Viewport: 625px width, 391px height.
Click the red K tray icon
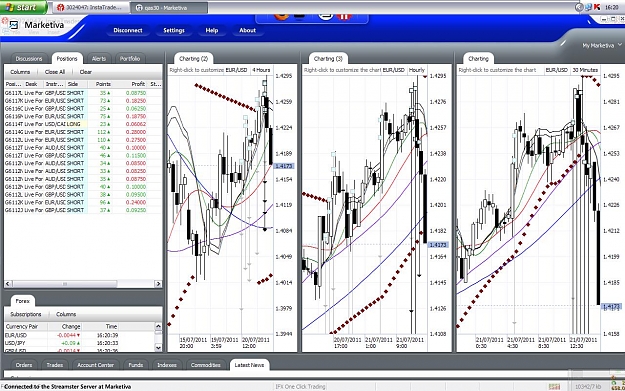pos(597,7)
